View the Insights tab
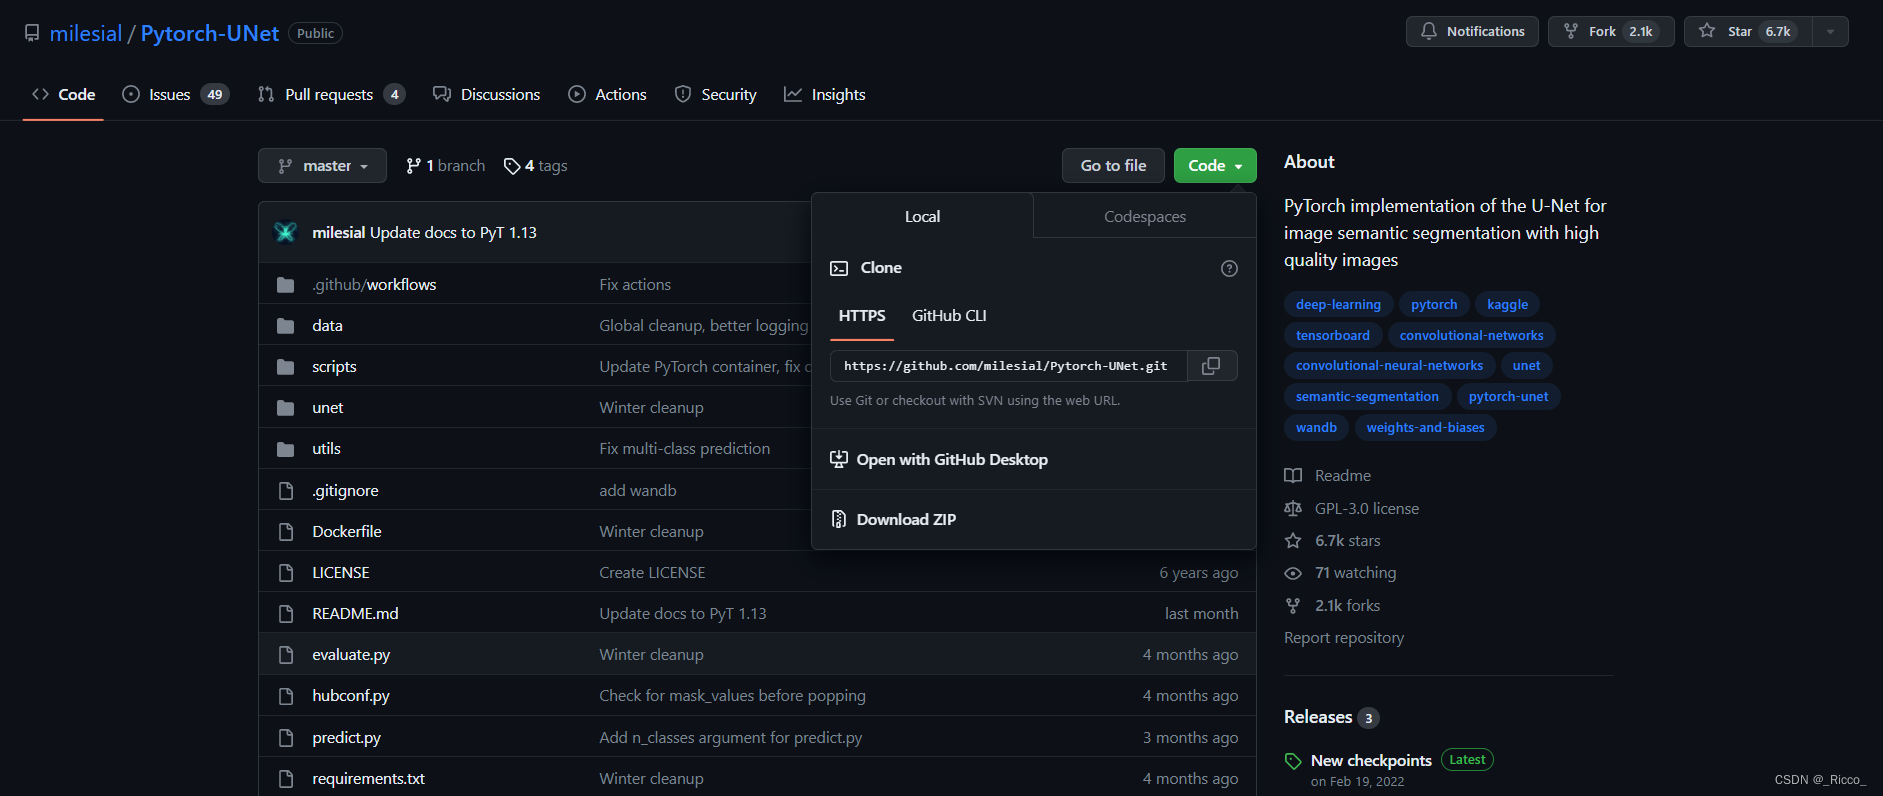The height and width of the screenshot is (796, 1883). pos(825,95)
